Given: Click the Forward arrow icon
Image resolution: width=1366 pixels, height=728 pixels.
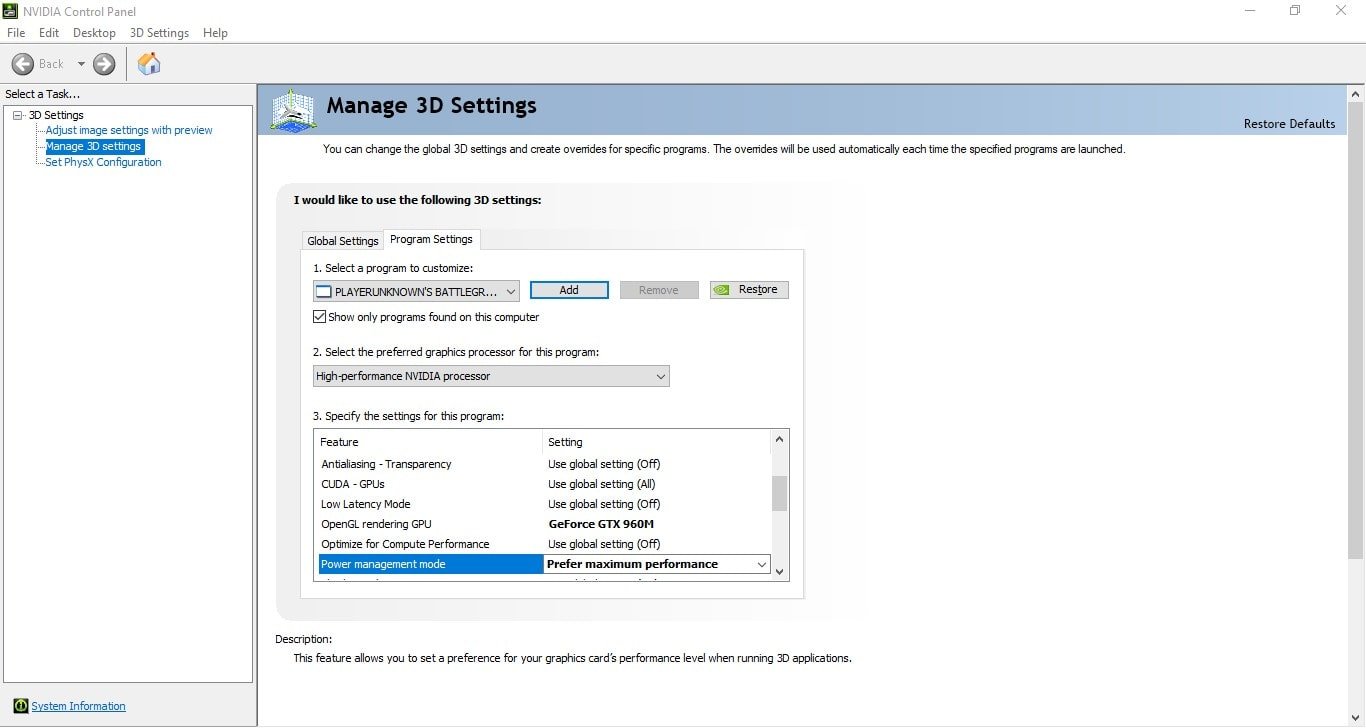Looking at the screenshot, I should point(104,64).
